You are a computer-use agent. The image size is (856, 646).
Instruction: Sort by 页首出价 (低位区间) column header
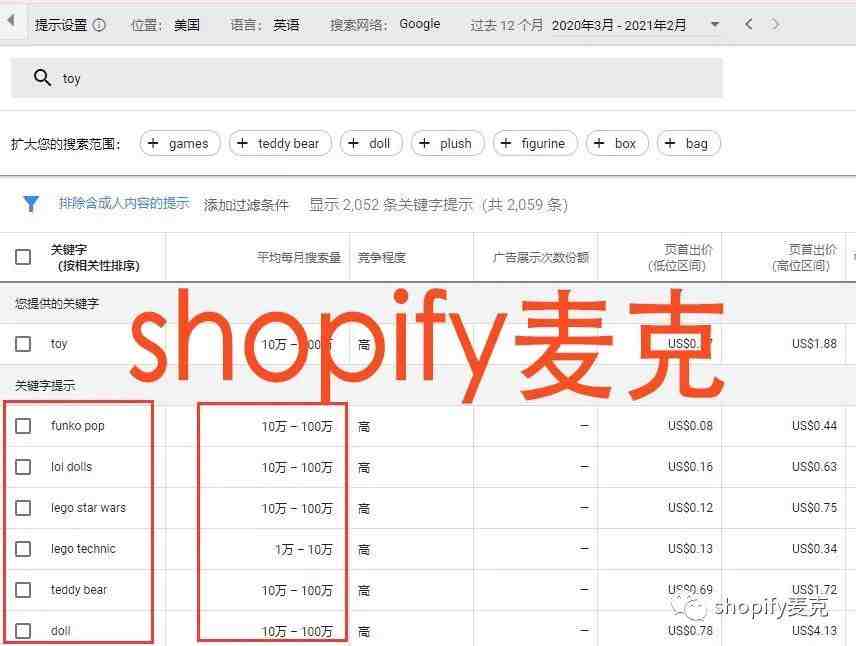click(681, 257)
